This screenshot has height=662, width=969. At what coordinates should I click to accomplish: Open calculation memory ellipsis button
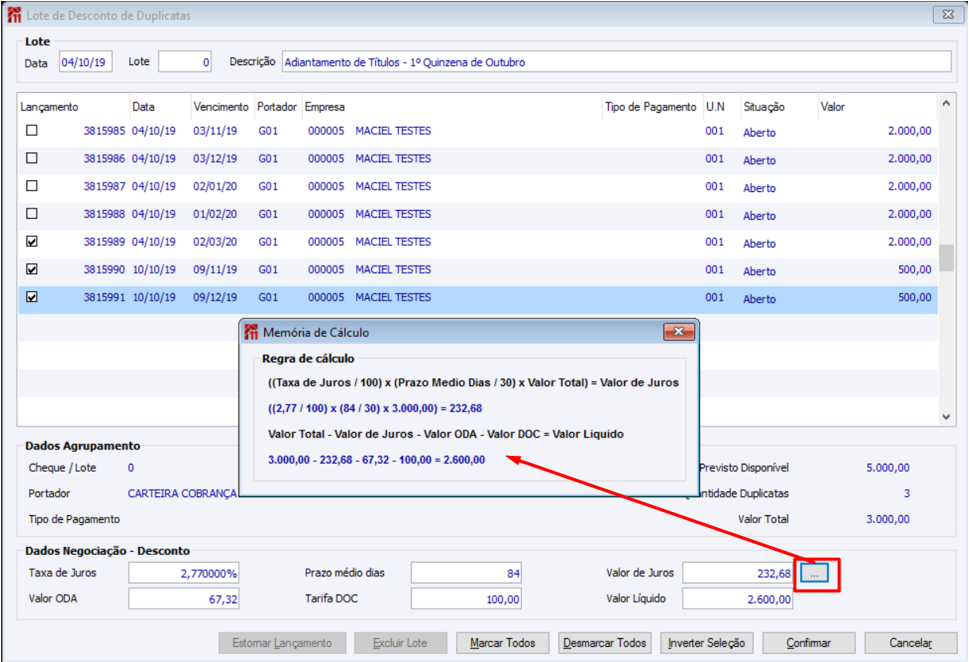pyautogui.click(x=815, y=574)
